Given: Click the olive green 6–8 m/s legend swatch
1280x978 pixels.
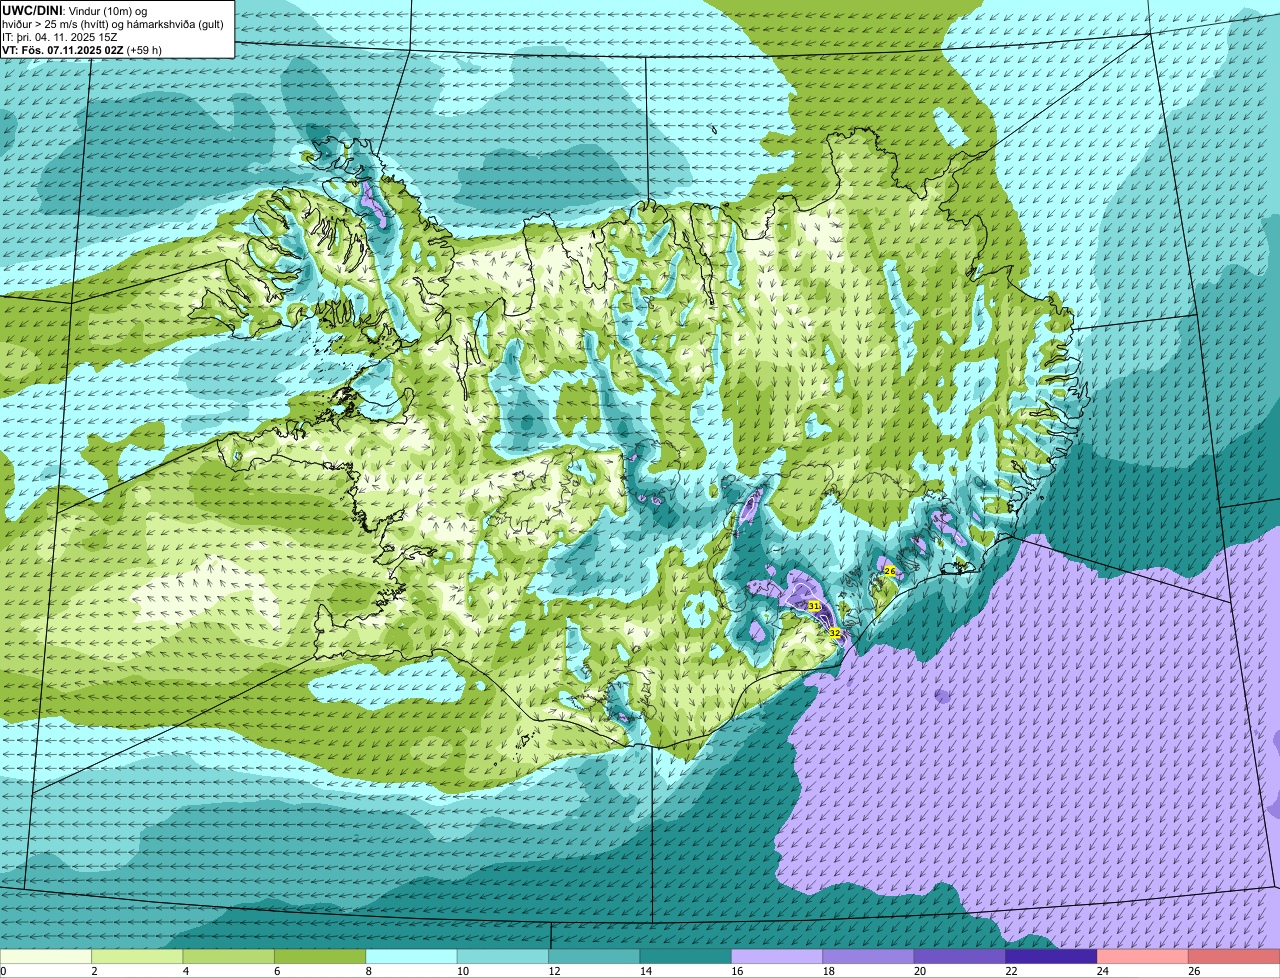Looking at the screenshot, I should [320, 956].
